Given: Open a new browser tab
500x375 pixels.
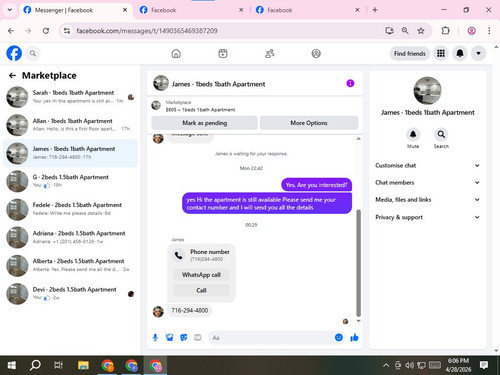Looking at the screenshot, I should (375, 10).
